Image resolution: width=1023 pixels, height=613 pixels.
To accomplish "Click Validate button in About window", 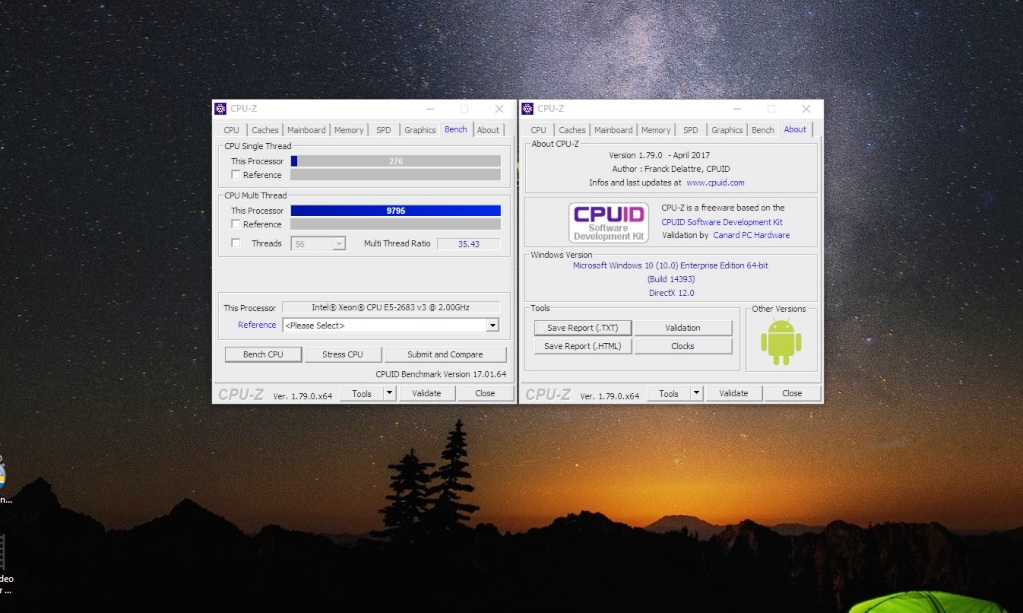I will pos(733,393).
